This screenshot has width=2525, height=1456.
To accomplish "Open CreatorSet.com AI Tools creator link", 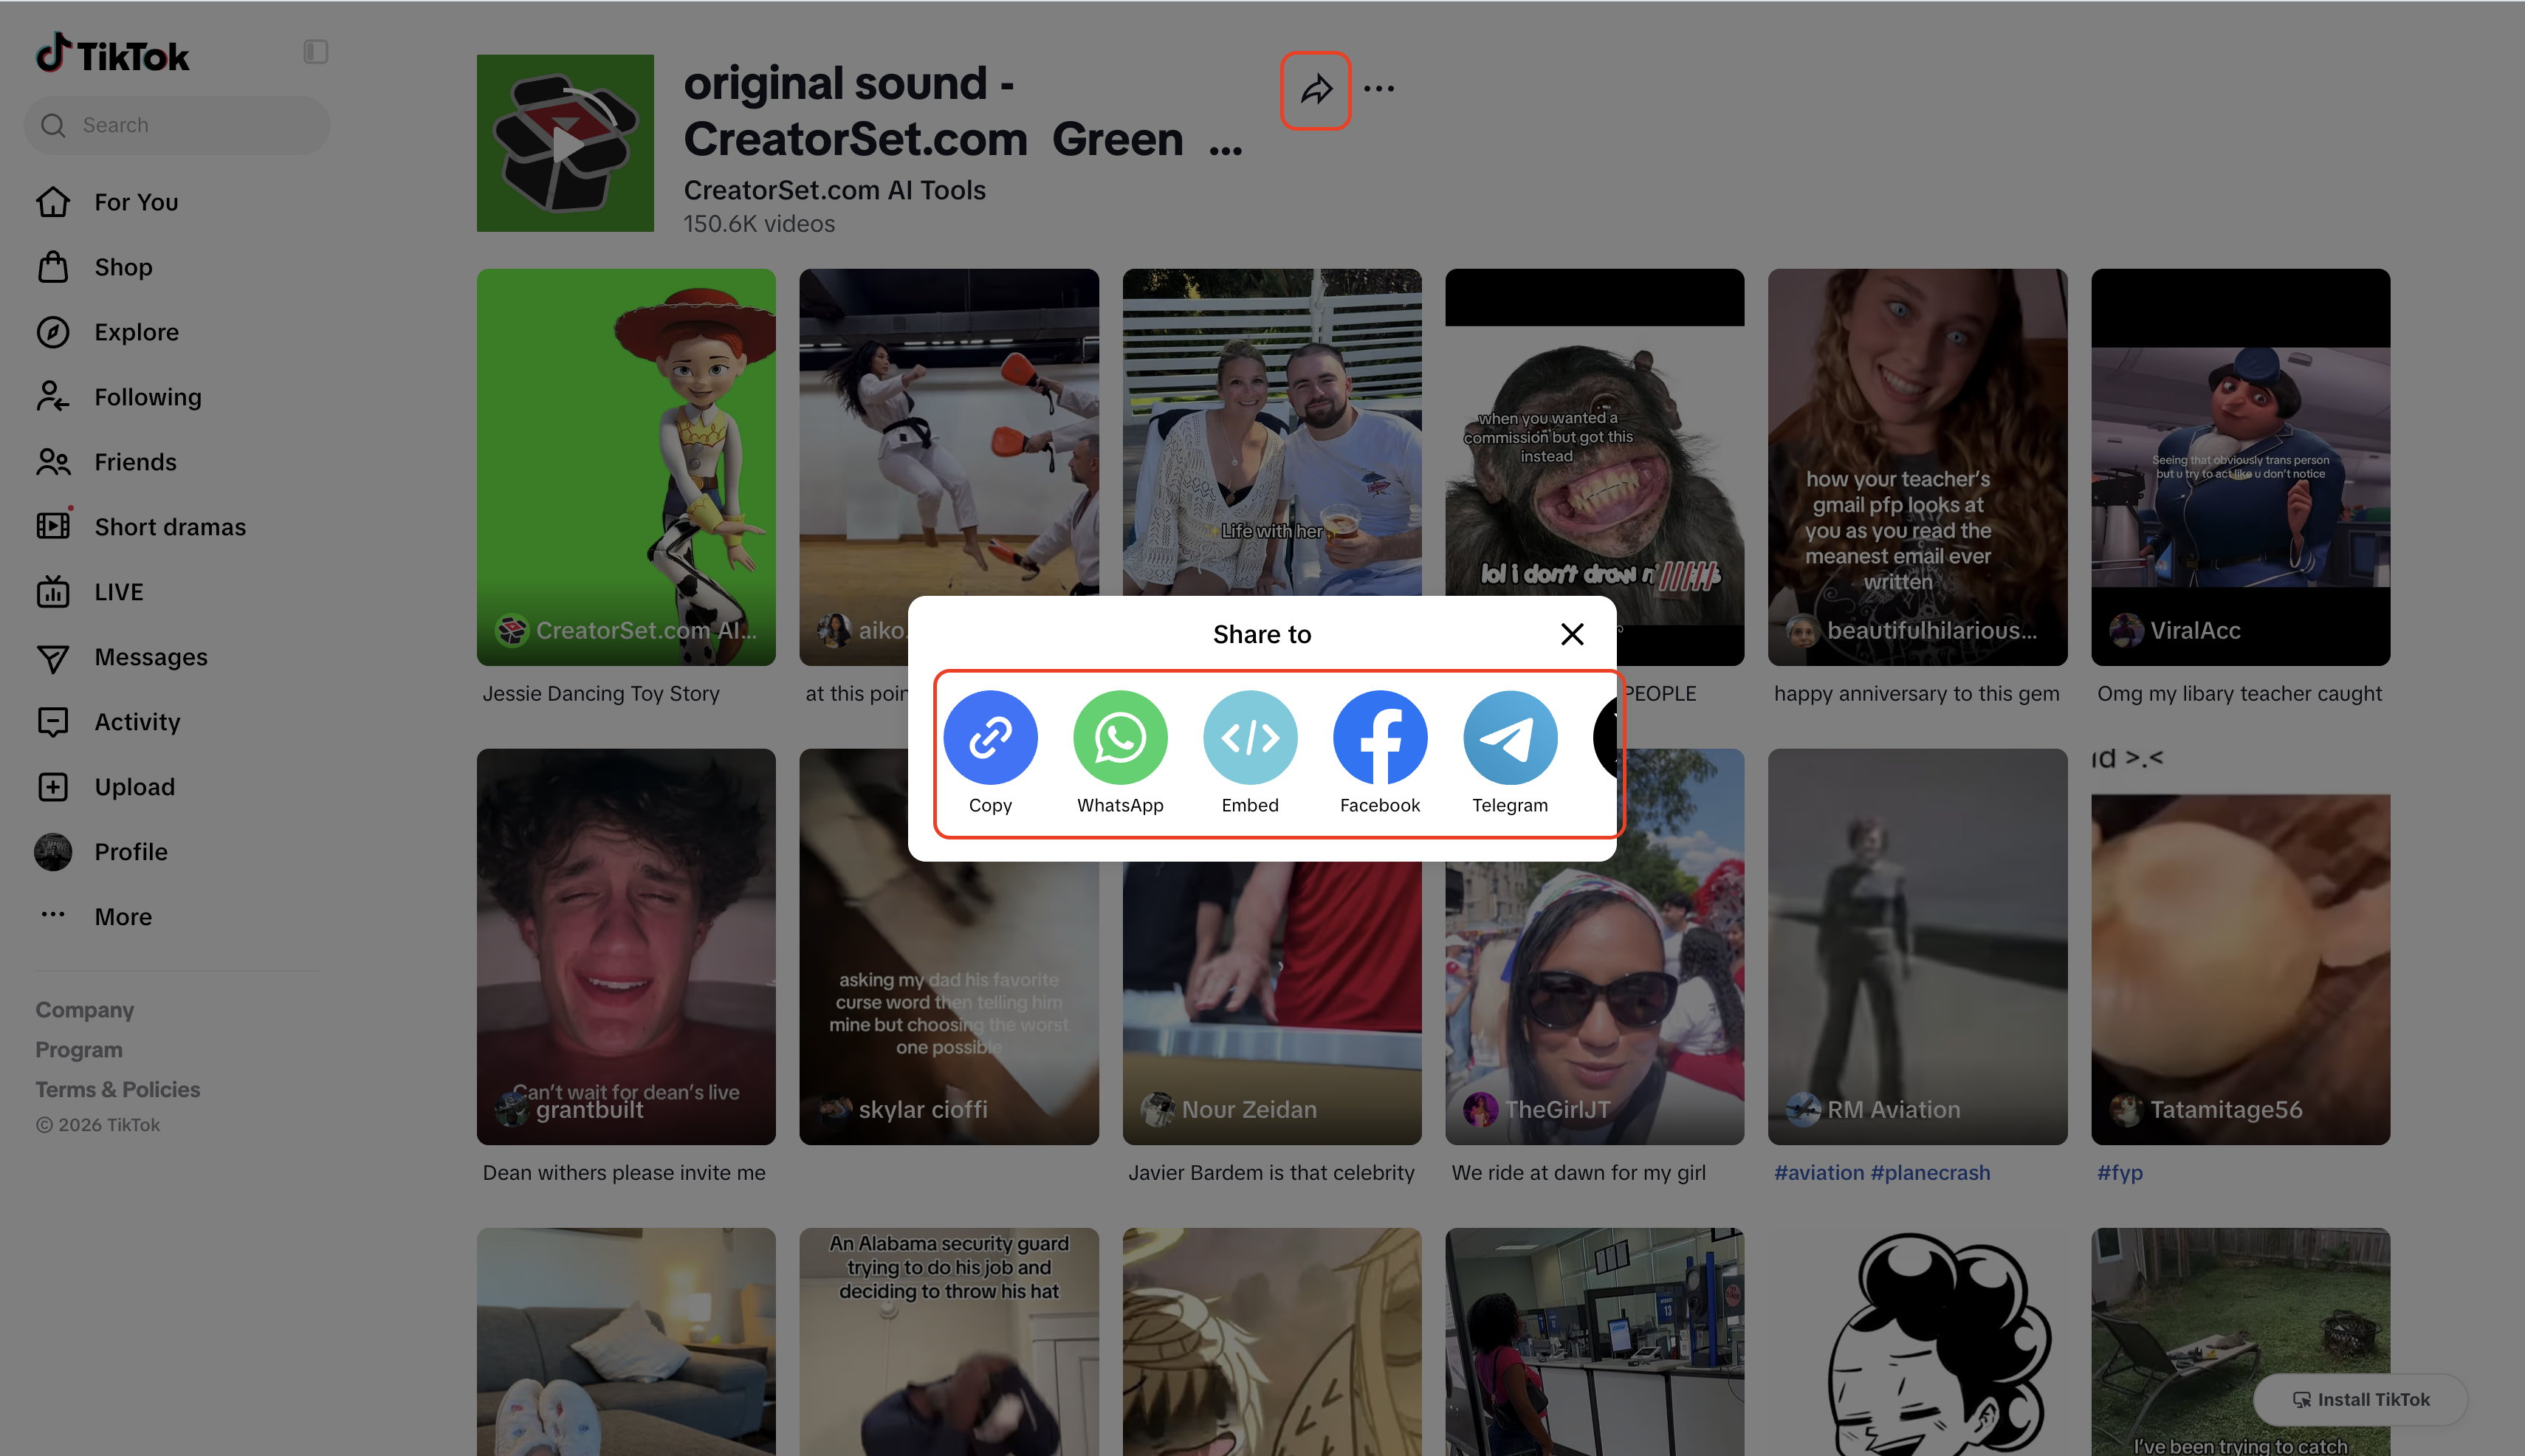I will coord(834,190).
